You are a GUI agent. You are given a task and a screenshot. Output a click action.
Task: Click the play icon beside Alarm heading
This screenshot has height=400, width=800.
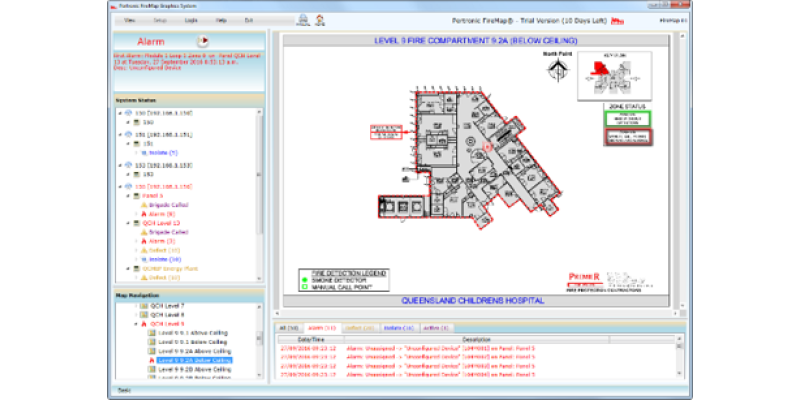pos(203,41)
